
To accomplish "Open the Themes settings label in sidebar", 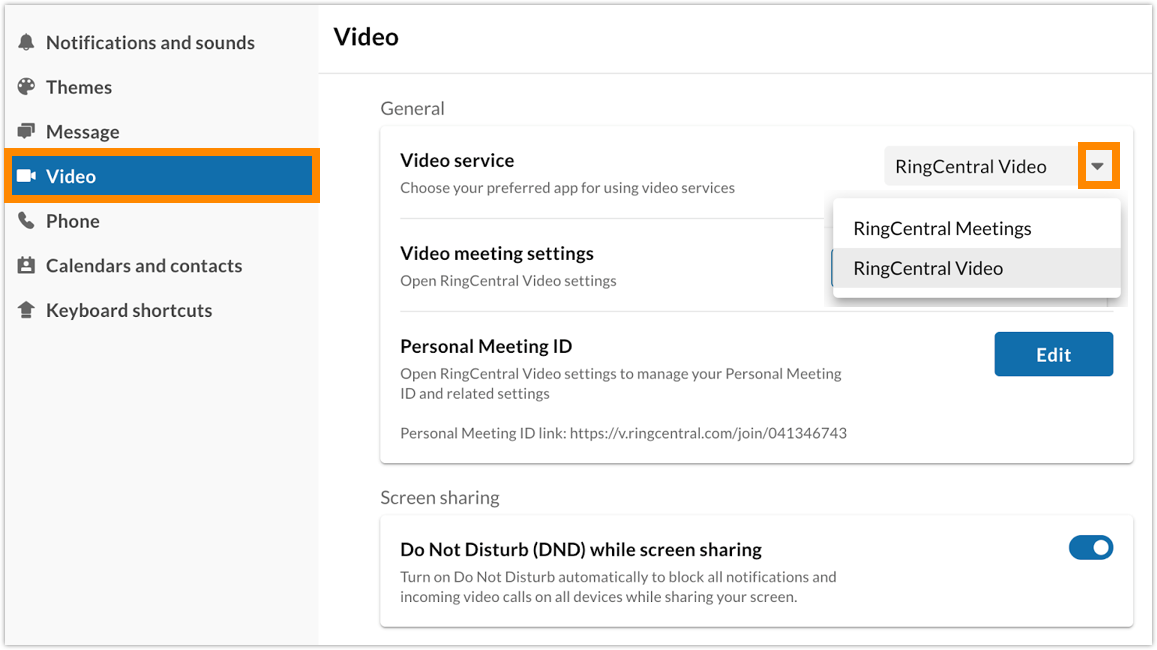I will click(79, 87).
